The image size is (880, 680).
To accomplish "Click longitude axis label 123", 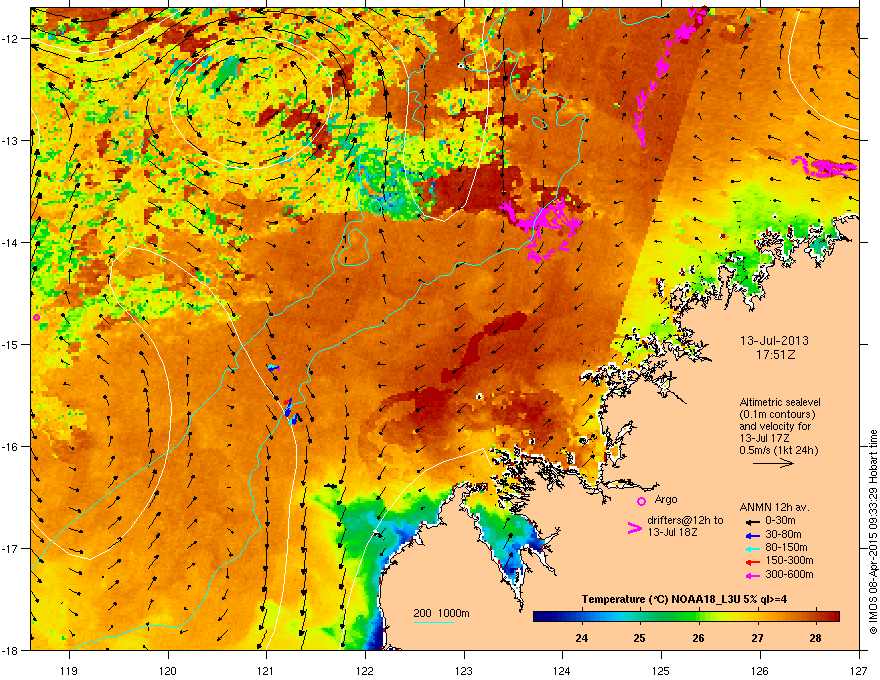I will (464, 670).
